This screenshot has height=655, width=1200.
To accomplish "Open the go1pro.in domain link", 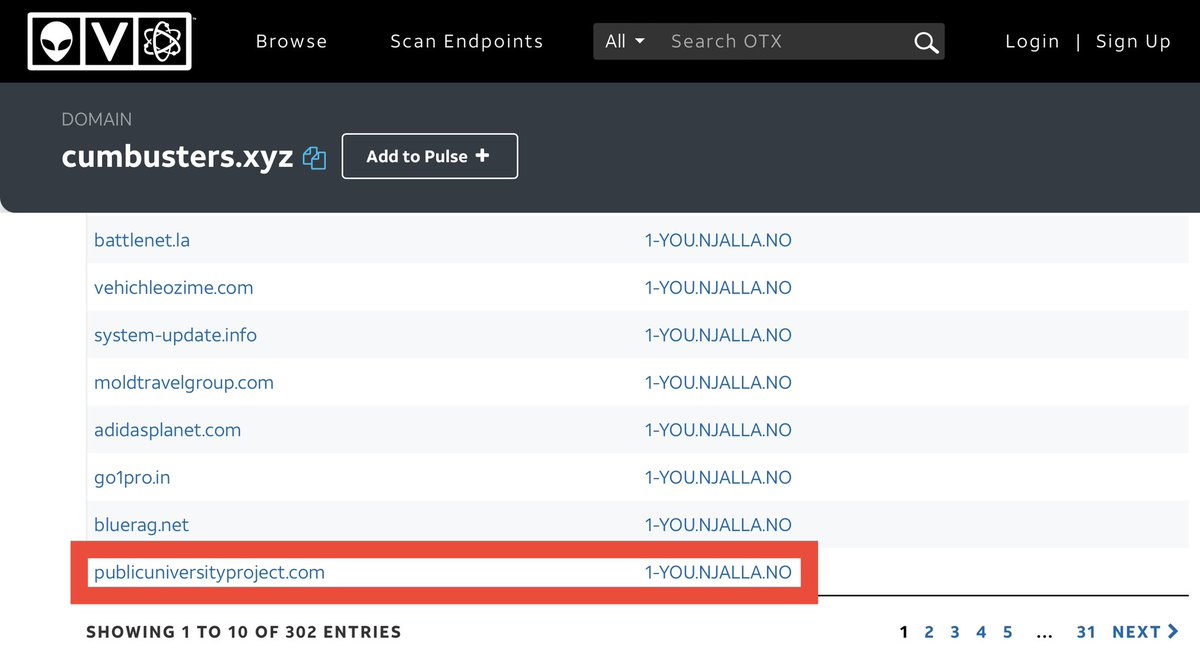I will pos(132,478).
